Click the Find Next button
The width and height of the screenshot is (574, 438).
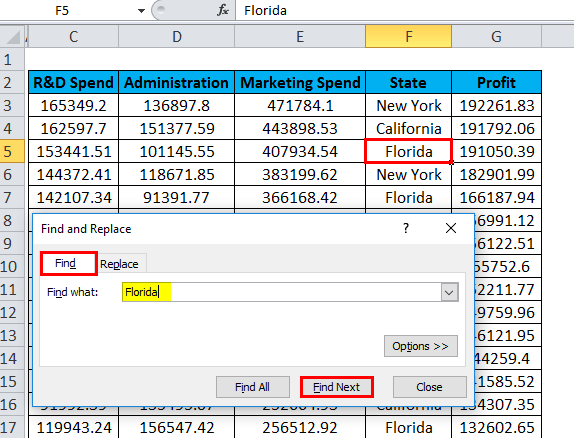[337, 387]
